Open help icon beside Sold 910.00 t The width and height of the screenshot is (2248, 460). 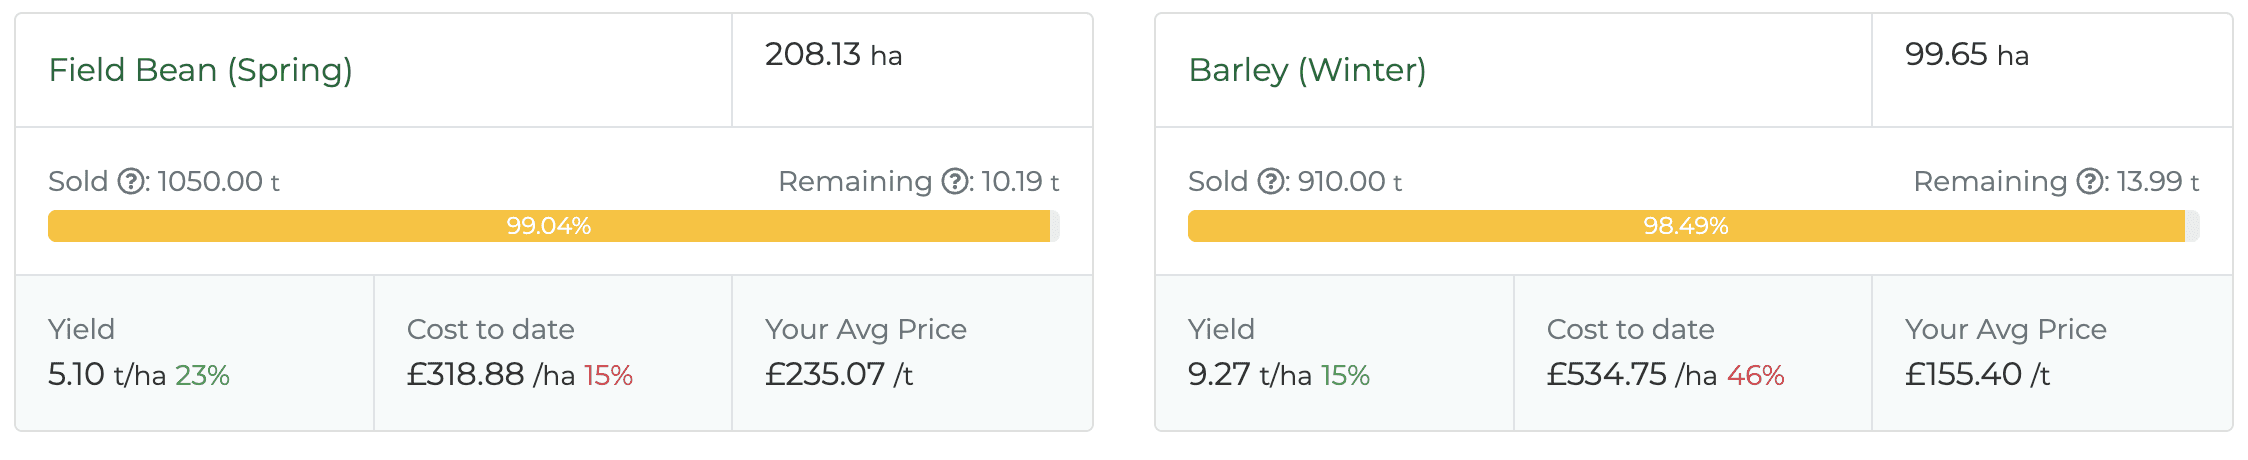tap(1271, 181)
